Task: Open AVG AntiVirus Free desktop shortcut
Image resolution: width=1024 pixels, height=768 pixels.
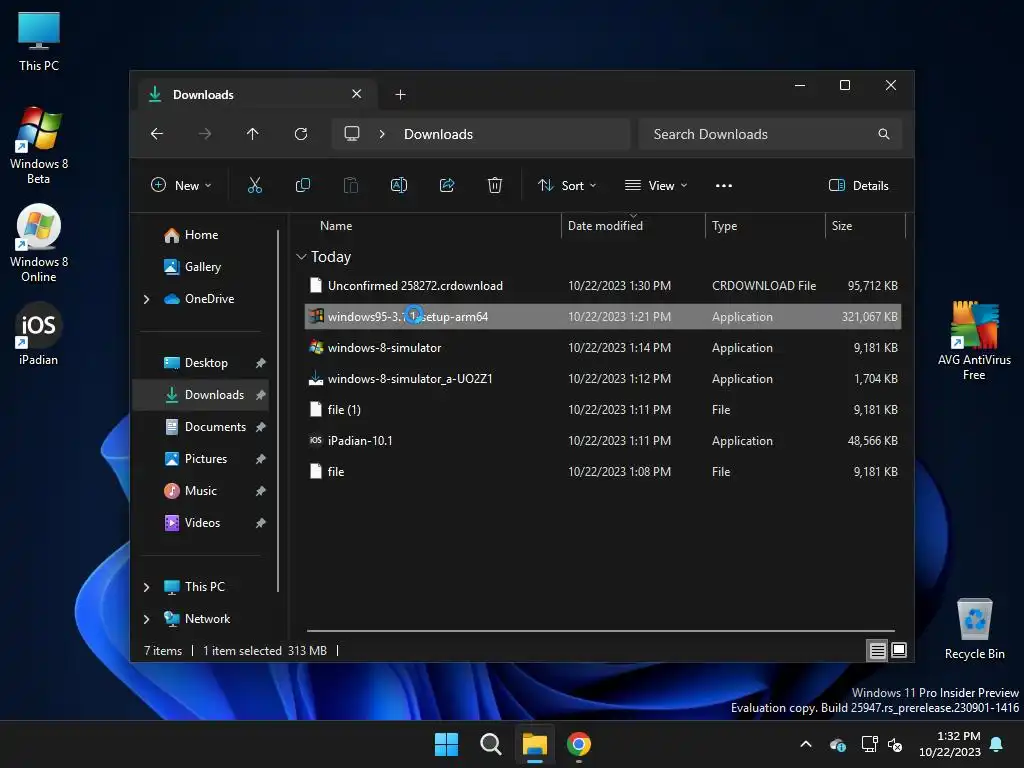Action: point(974,341)
